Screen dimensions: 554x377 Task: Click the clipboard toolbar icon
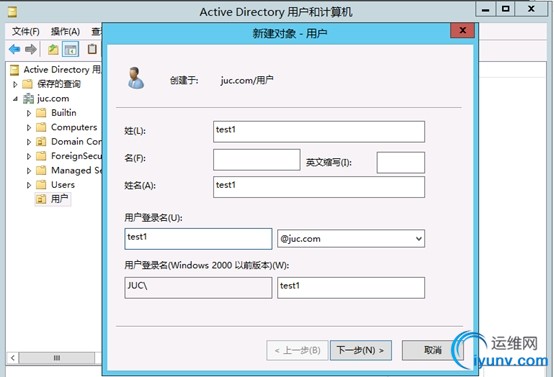[x=92, y=49]
